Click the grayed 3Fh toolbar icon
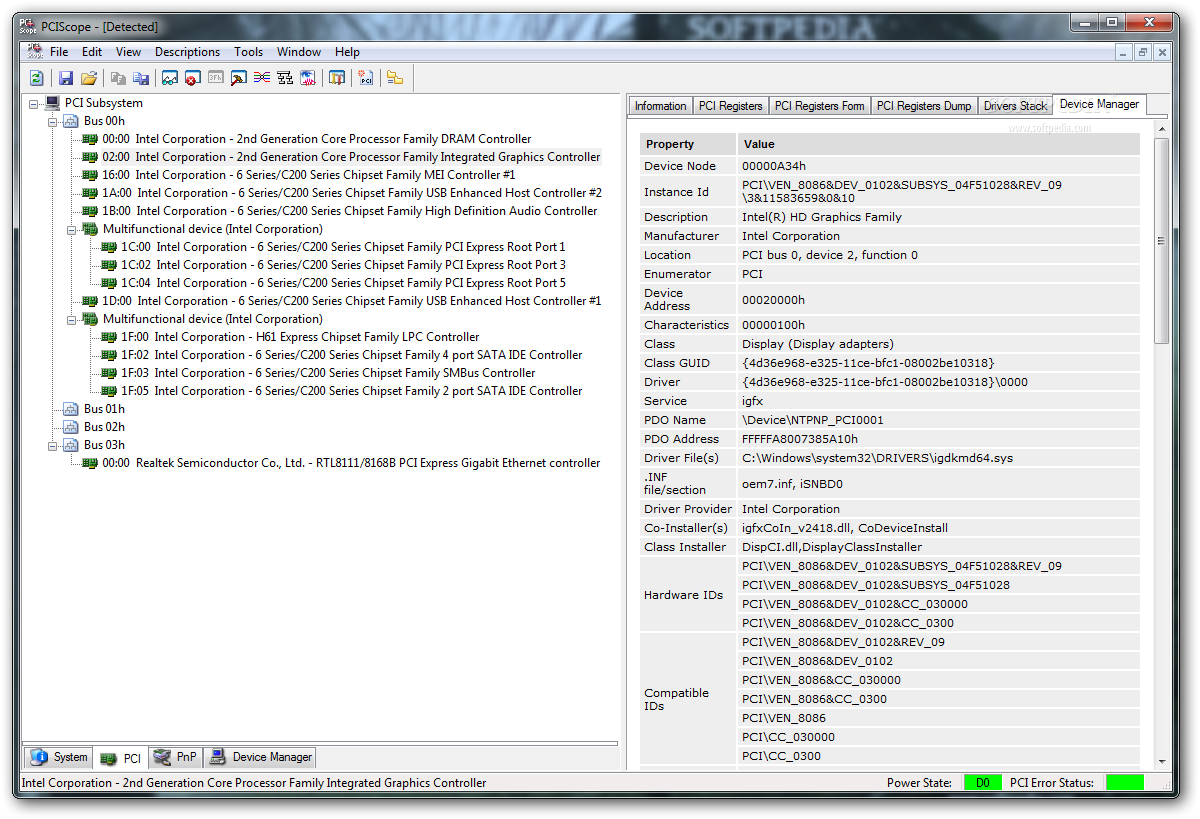The height and width of the screenshot is (819, 1200). pyautogui.click(x=215, y=78)
